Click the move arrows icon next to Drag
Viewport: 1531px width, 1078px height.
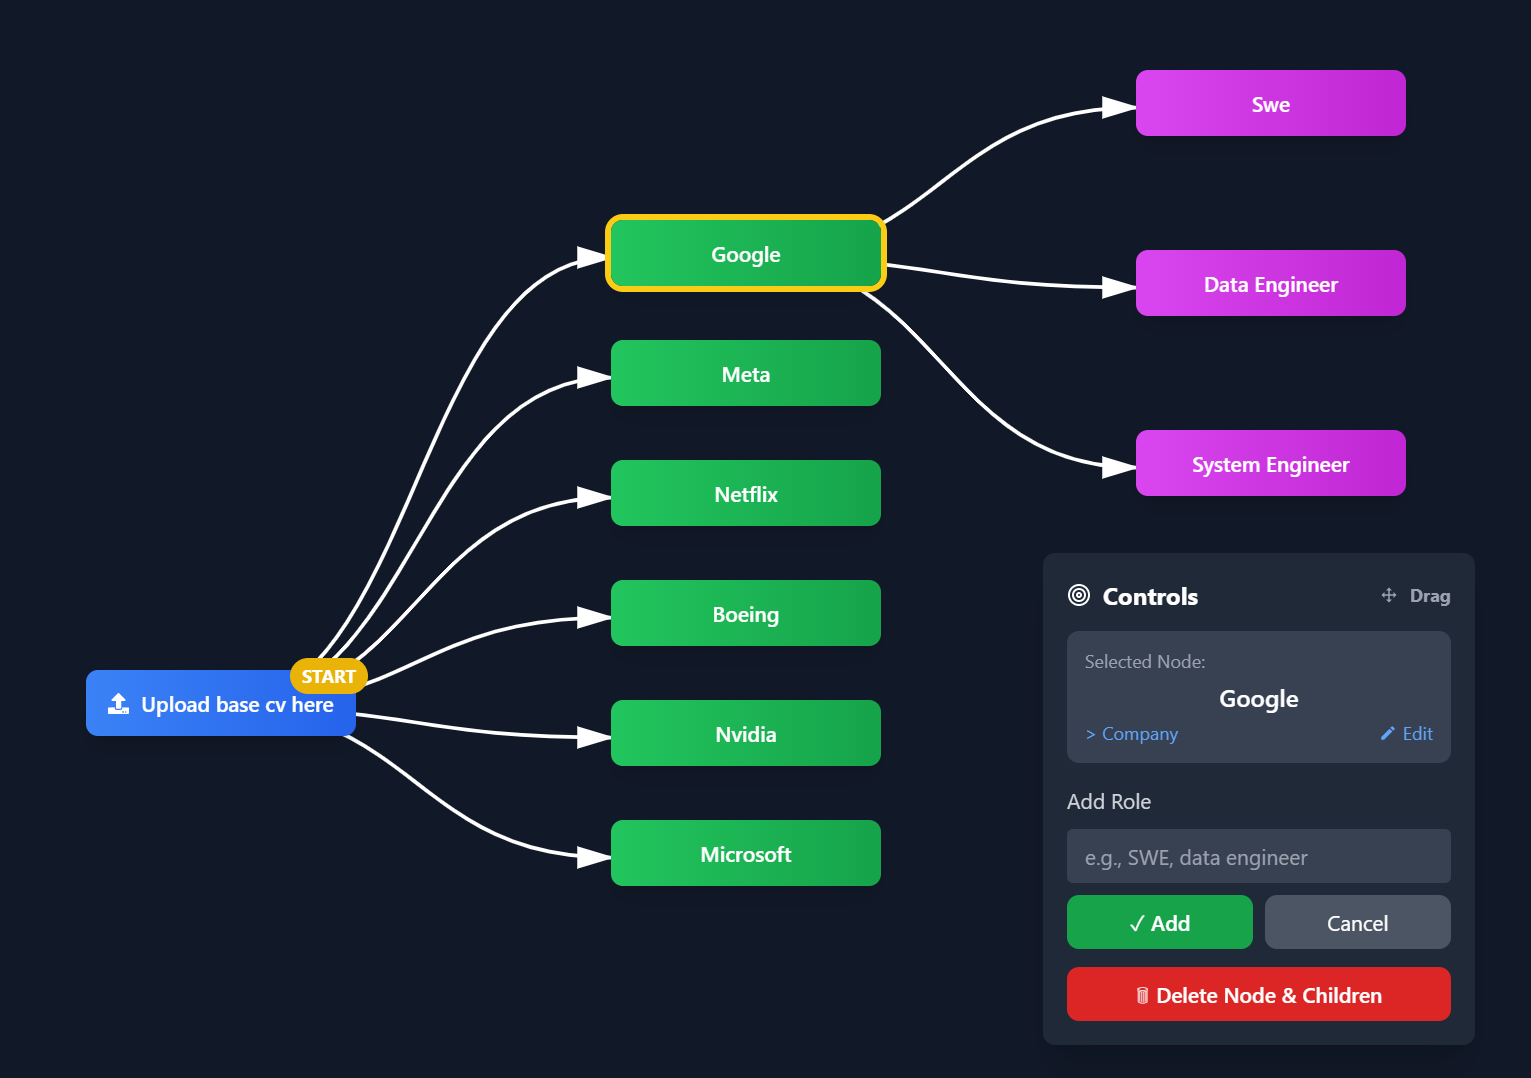coord(1389,595)
